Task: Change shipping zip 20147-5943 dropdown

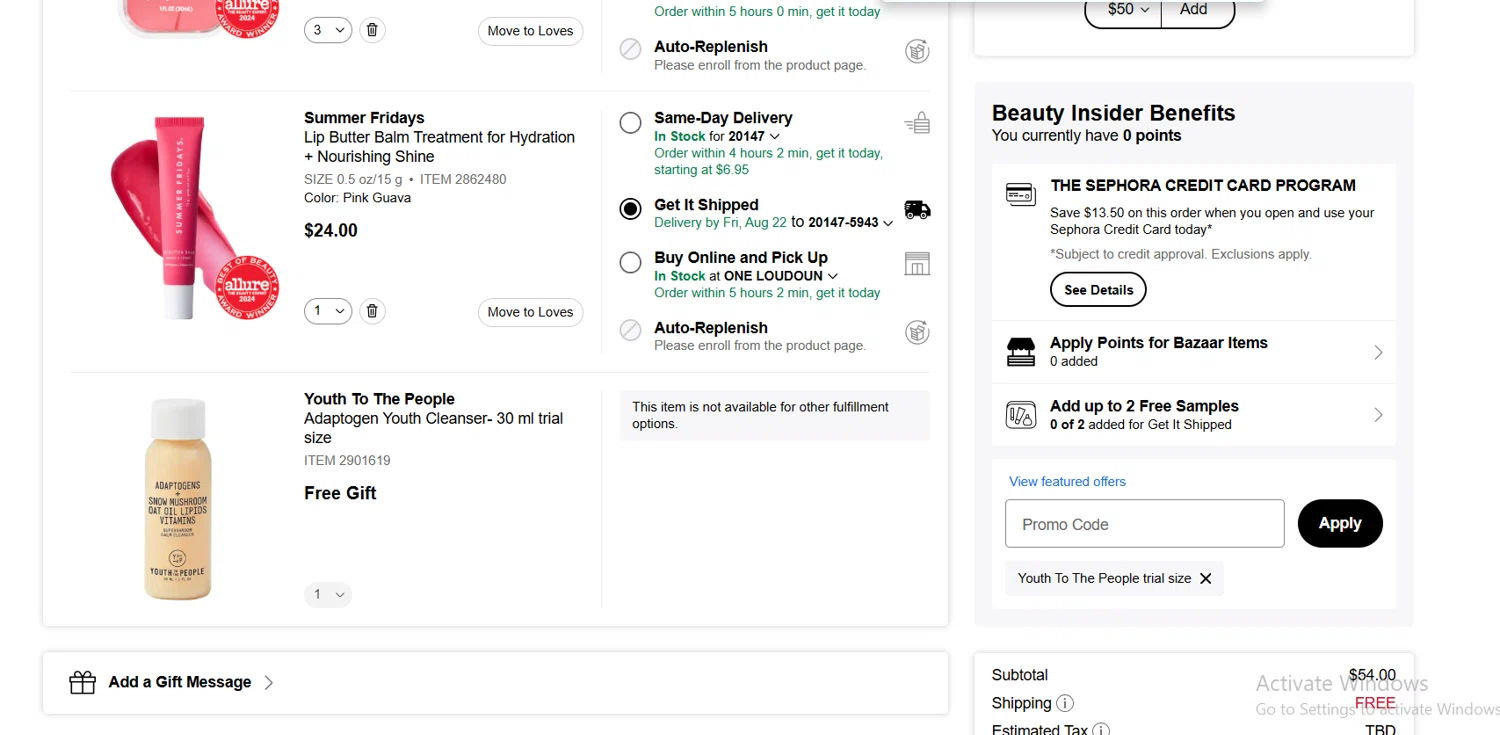Action: point(851,223)
